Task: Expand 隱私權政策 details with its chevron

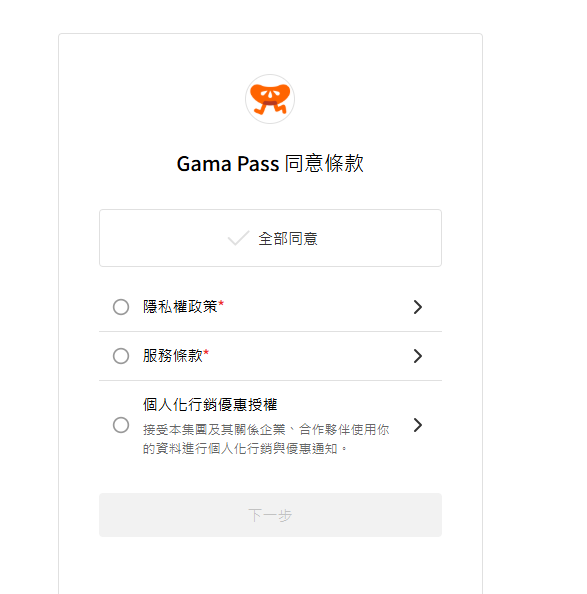Action: pos(418,307)
